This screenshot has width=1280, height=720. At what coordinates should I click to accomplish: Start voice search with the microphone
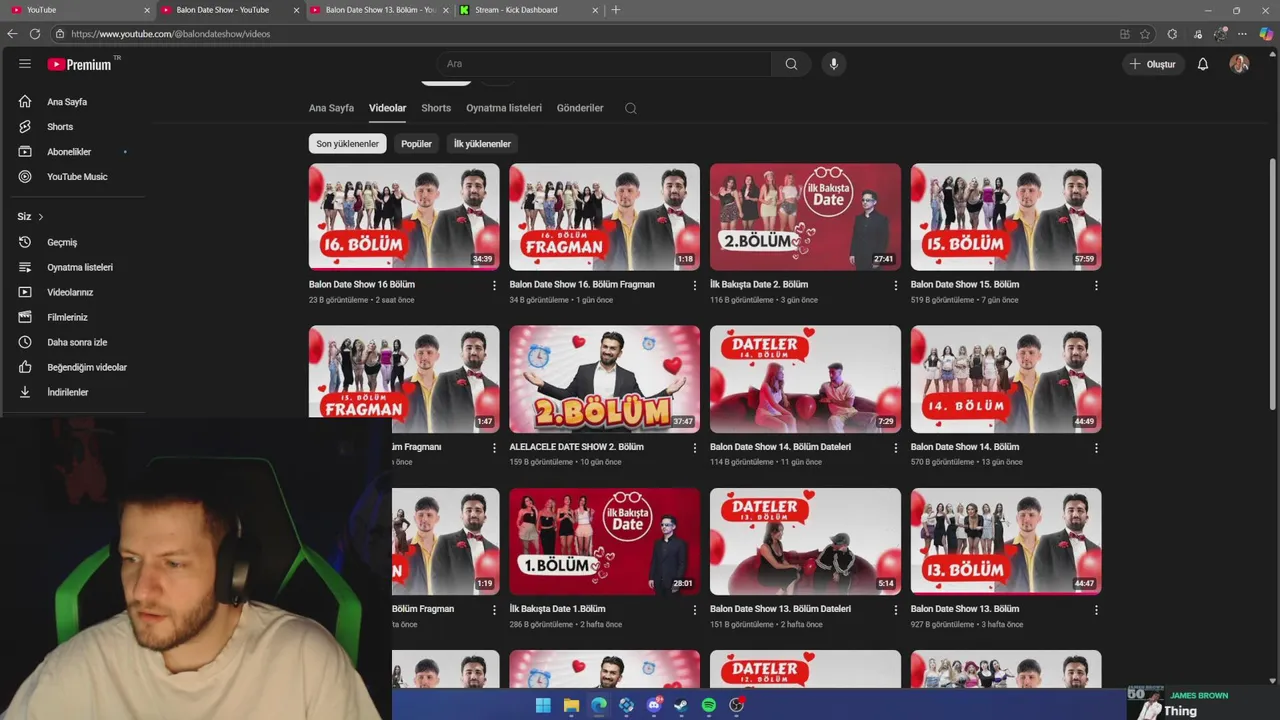pyautogui.click(x=834, y=64)
